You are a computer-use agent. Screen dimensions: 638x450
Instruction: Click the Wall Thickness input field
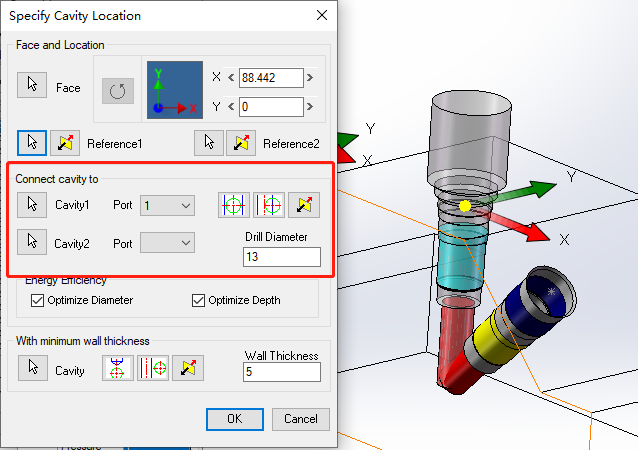coord(282,371)
